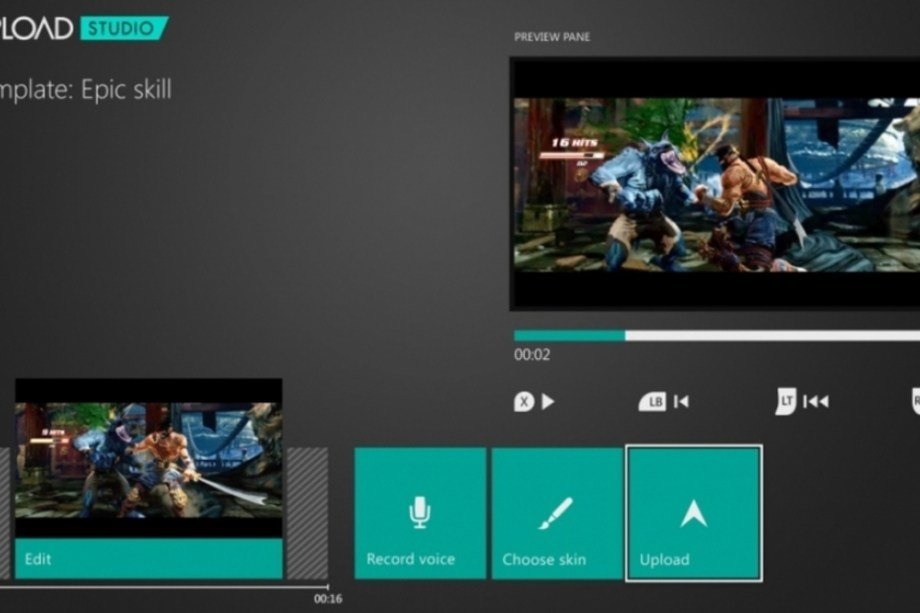The image size is (920, 613).
Task: Jump to start with the LT rewind control
Action: 801,401
